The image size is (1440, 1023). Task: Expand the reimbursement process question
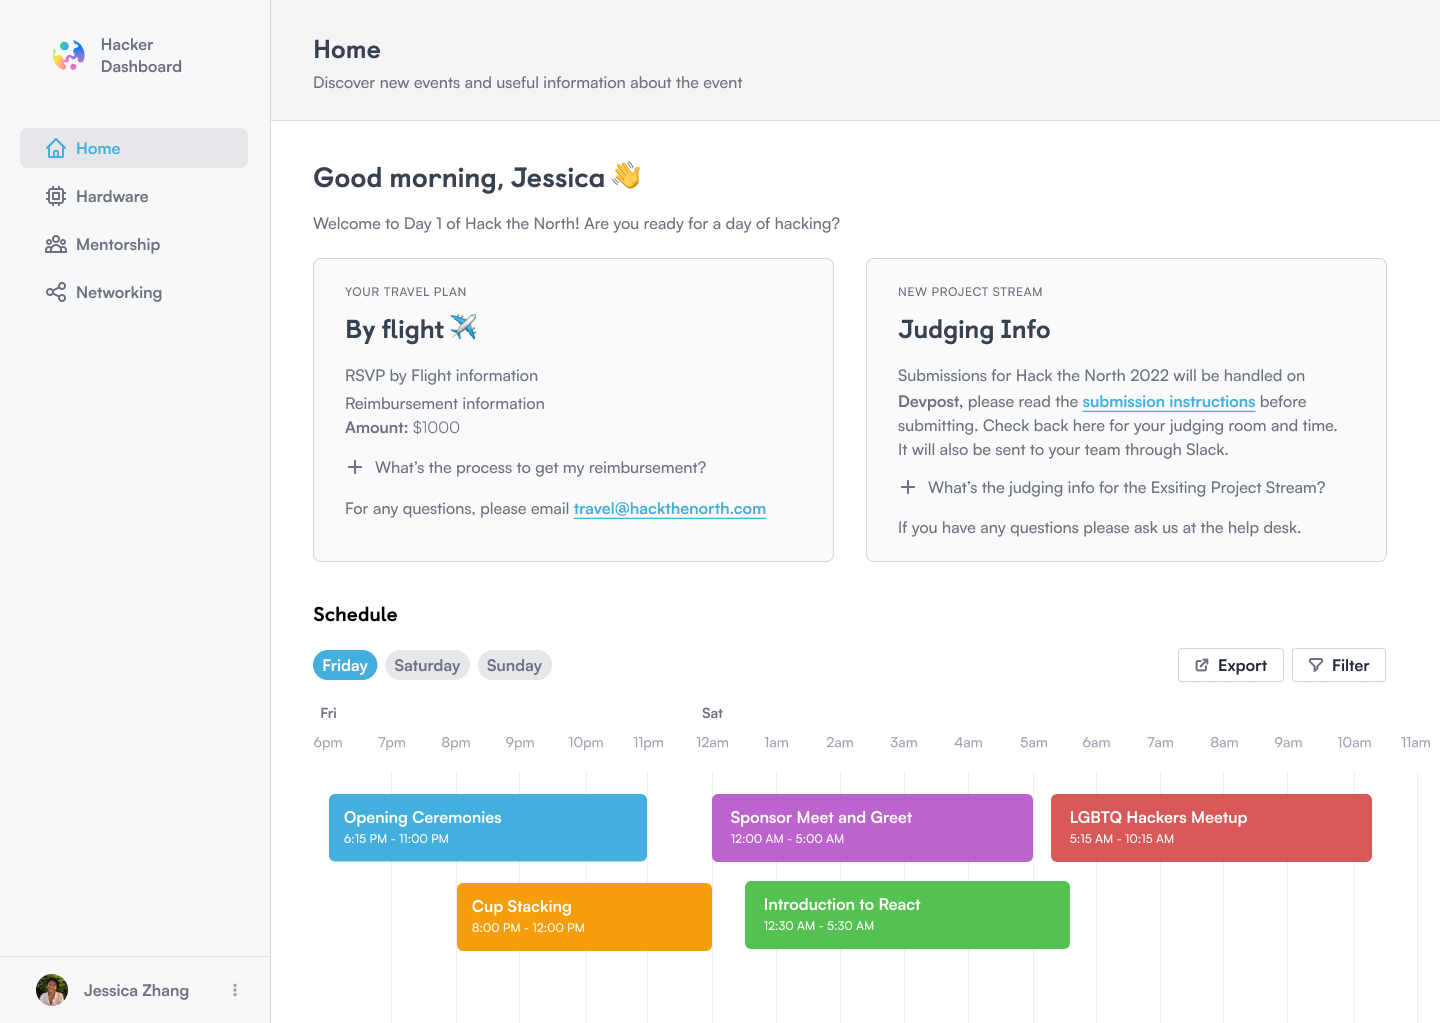pos(355,467)
